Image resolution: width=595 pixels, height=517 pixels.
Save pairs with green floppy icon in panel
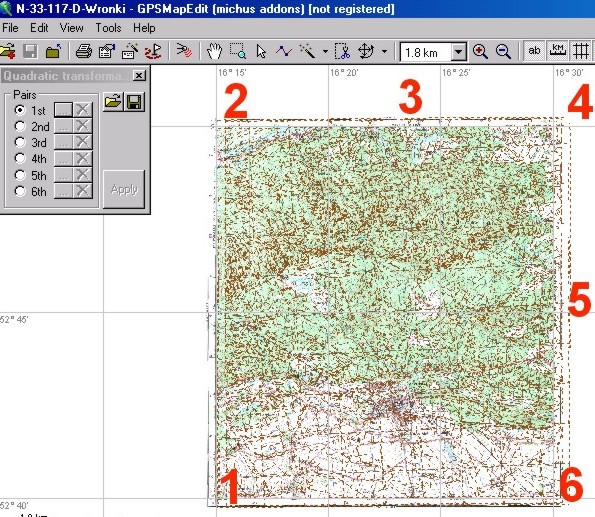(134, 102)
